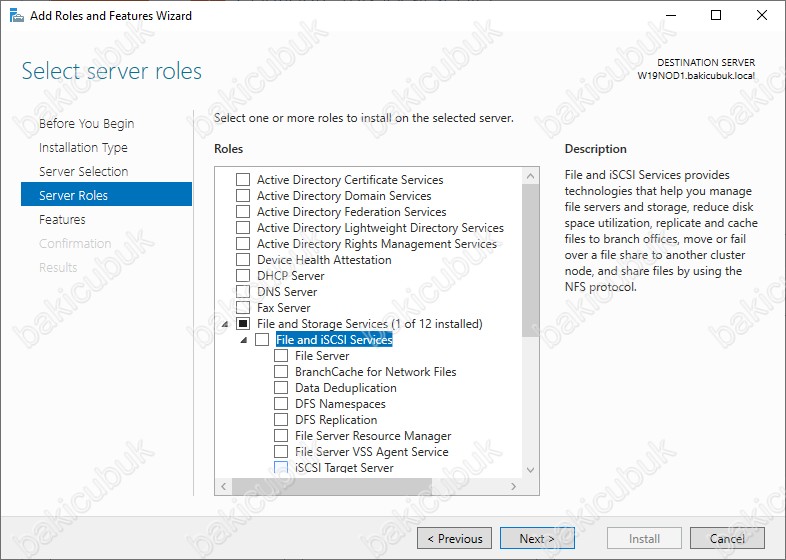Check the Data Deduplication checkbox

click(281, 388)
